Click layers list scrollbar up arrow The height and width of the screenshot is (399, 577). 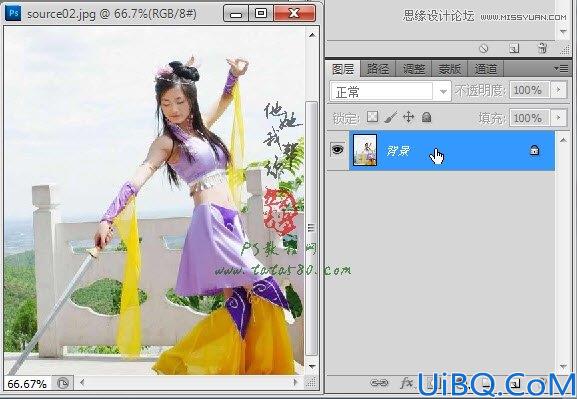[563, 140]
